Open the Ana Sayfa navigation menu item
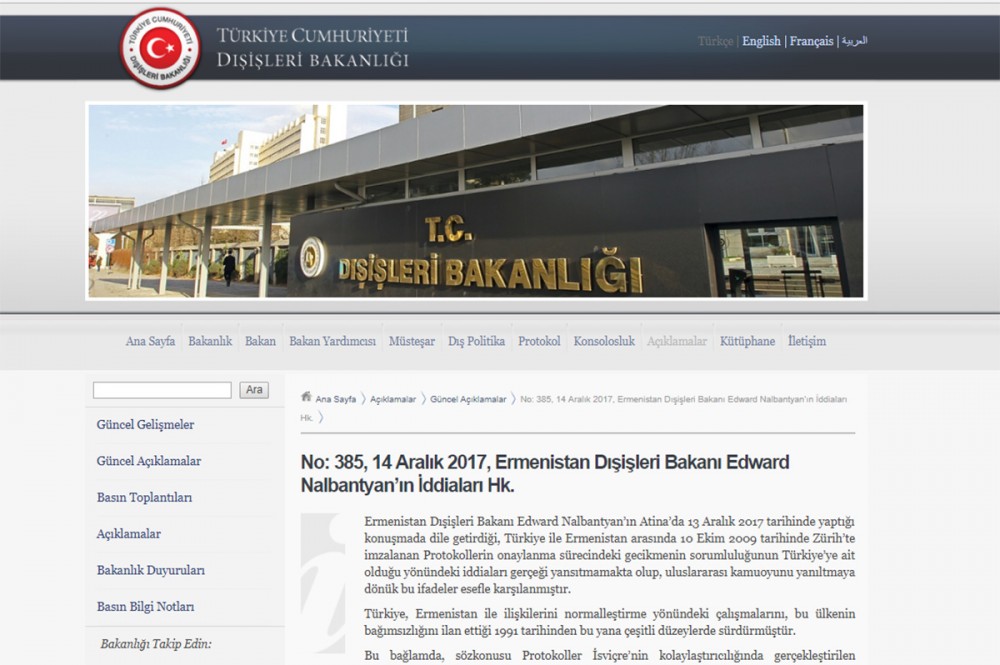Viewport: 1000px width, 665px height. [151, 341]
